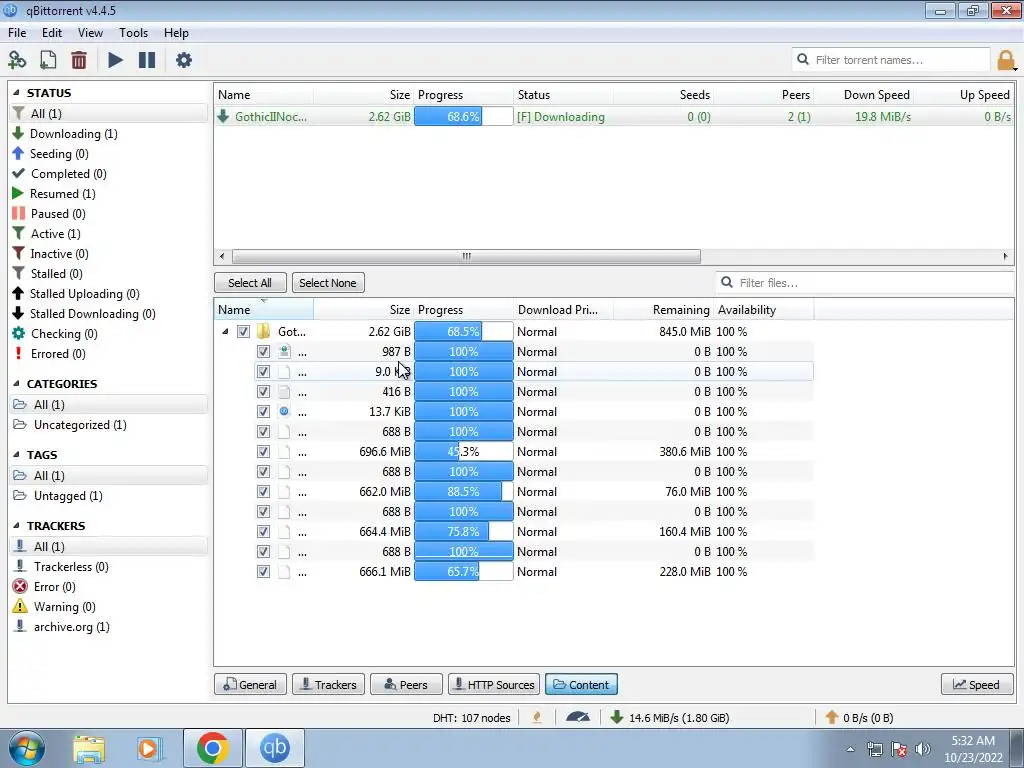
Task: Uncheck the checkbox for the 416 B file
Action: (263, 392)
